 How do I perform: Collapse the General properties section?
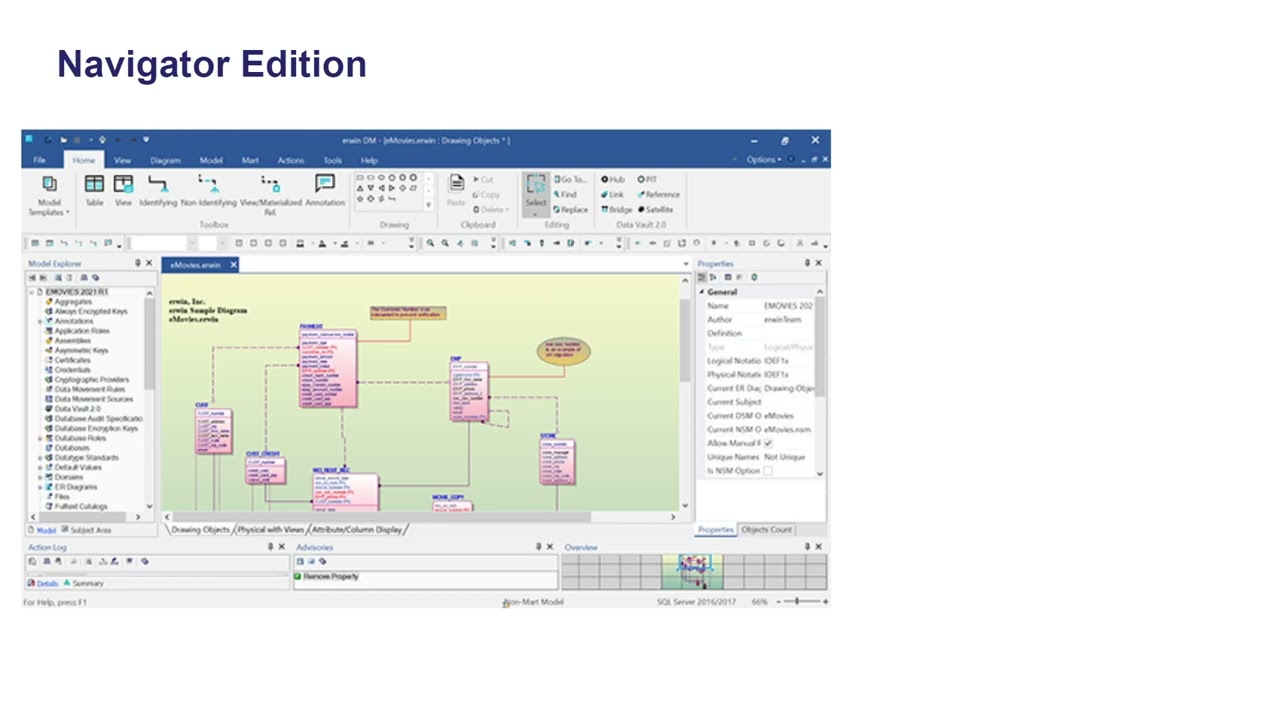[x=702, y=292]
